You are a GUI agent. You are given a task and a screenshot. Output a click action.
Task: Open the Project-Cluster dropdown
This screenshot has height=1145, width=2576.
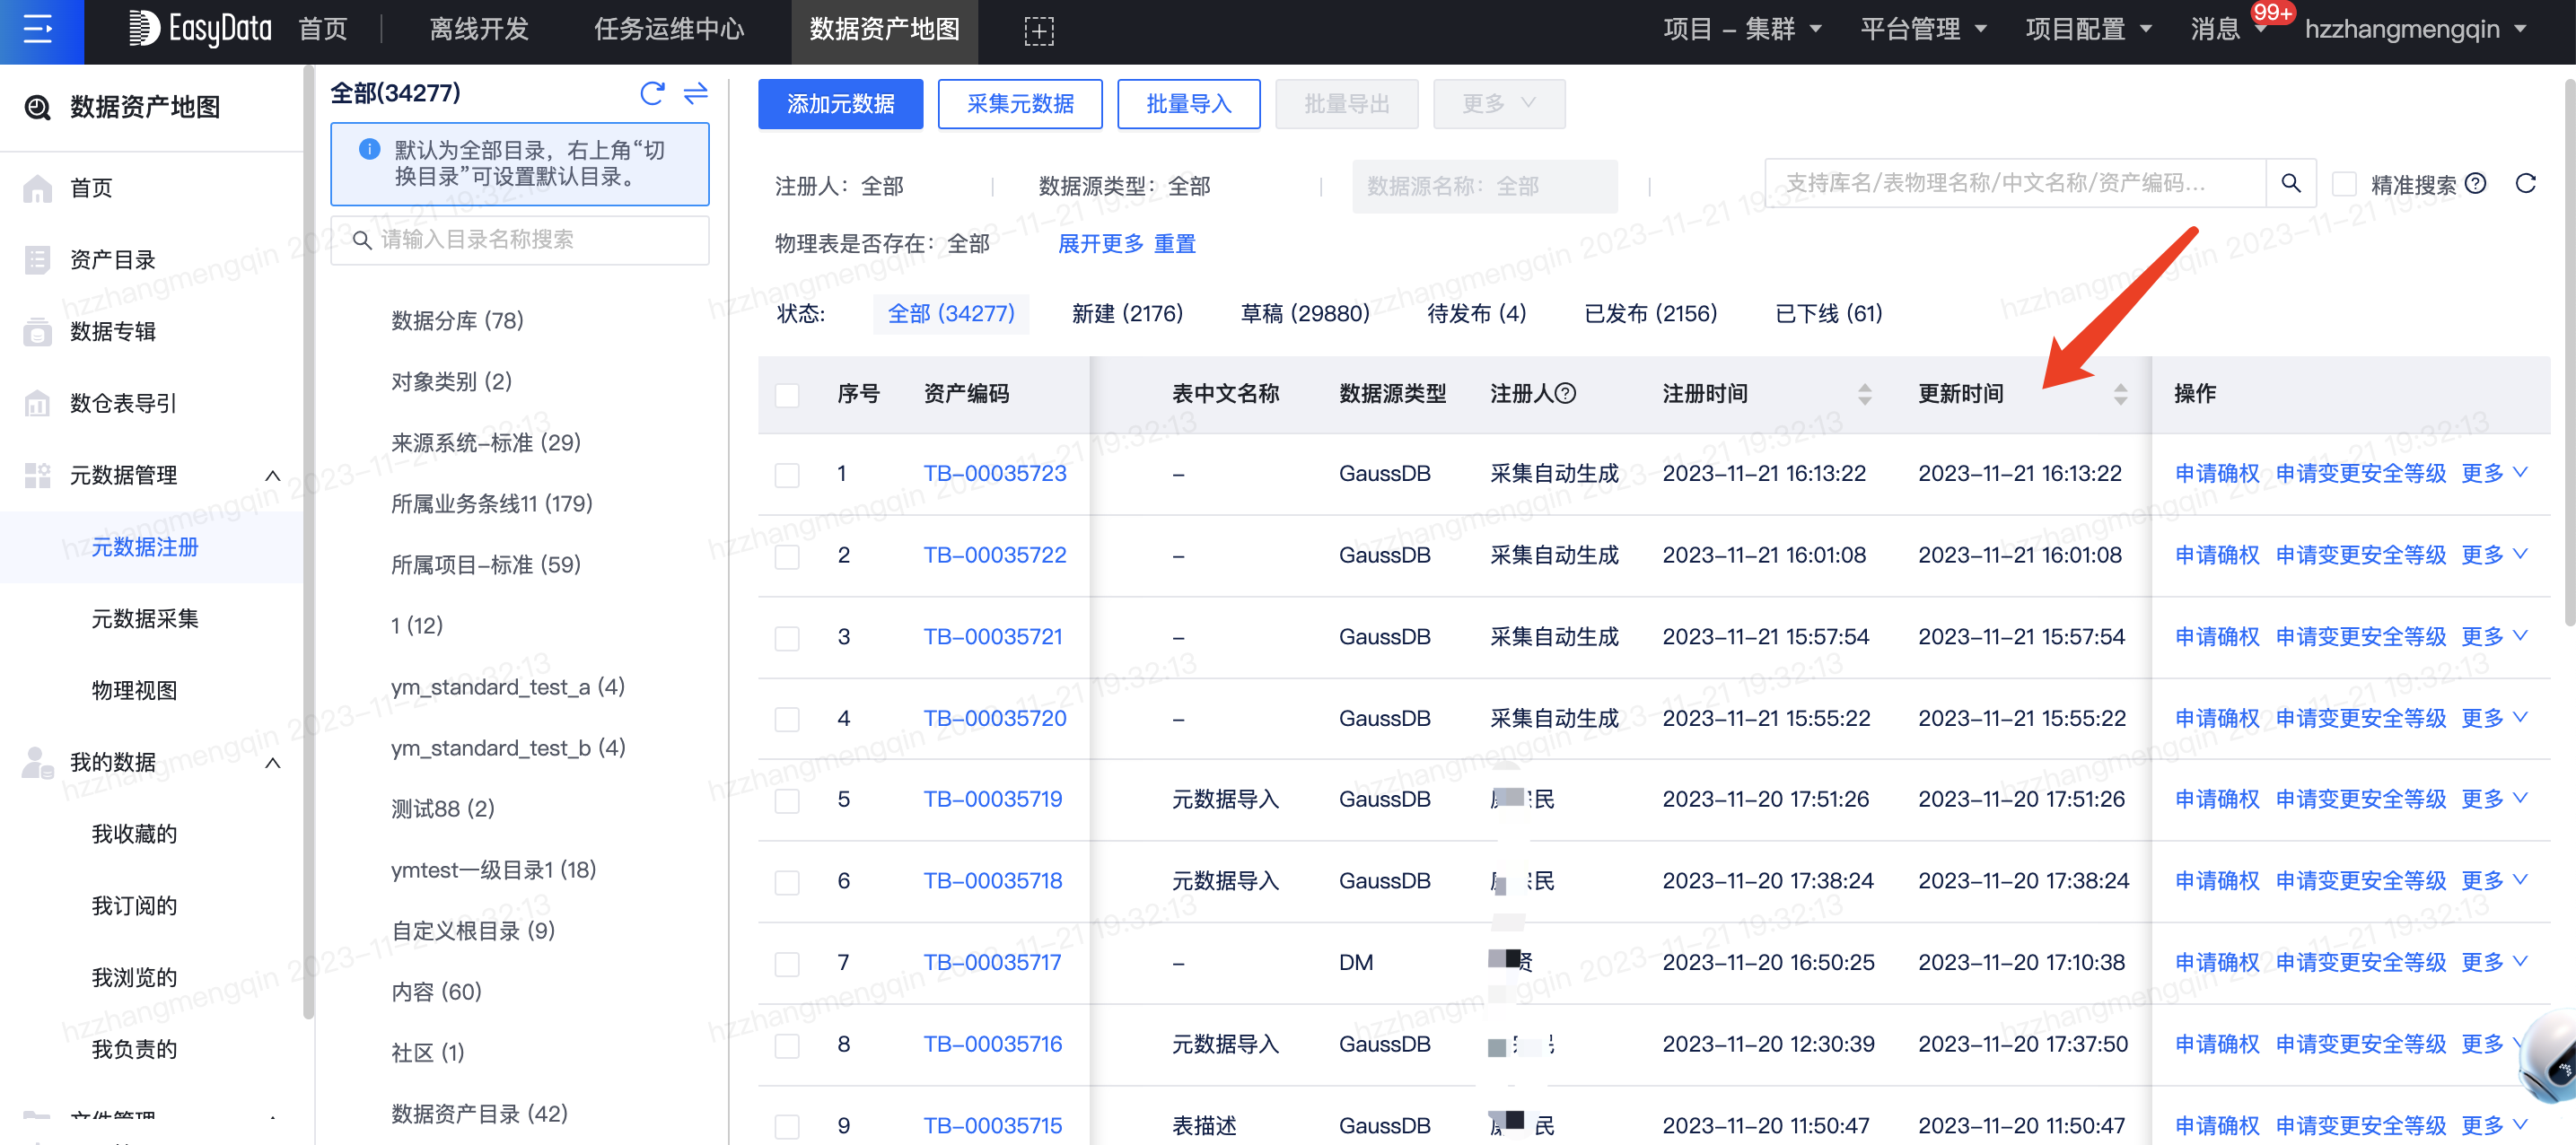tap(1742, 30)
